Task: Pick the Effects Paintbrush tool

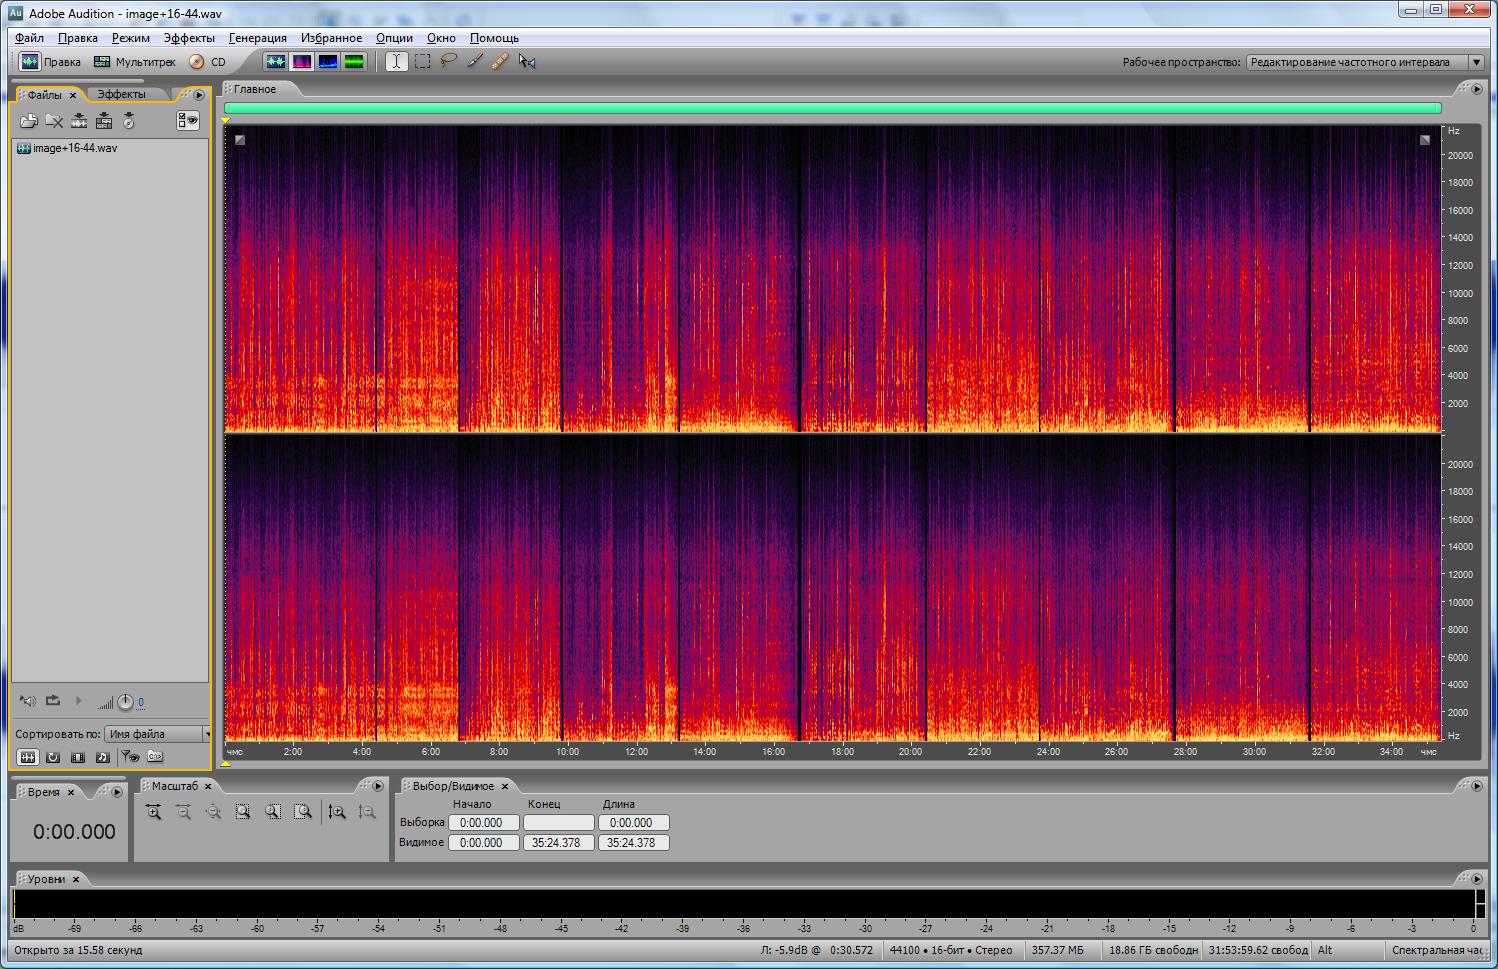Action: [x=475, y=61]
